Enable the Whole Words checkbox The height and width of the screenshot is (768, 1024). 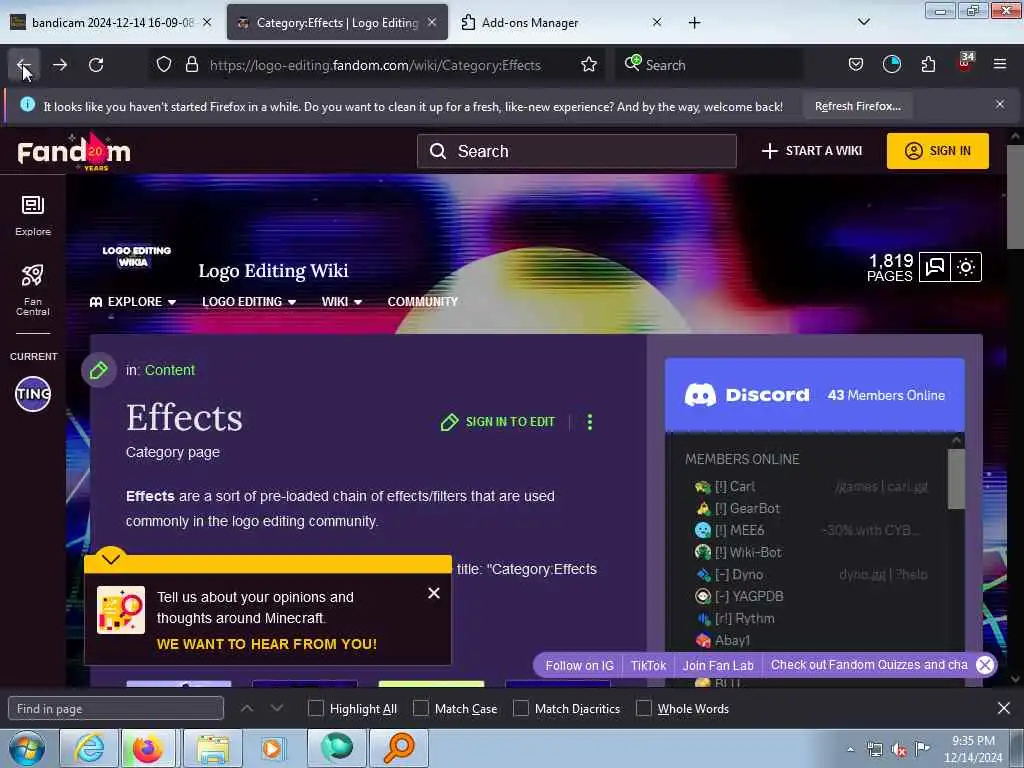coord(643,709)
